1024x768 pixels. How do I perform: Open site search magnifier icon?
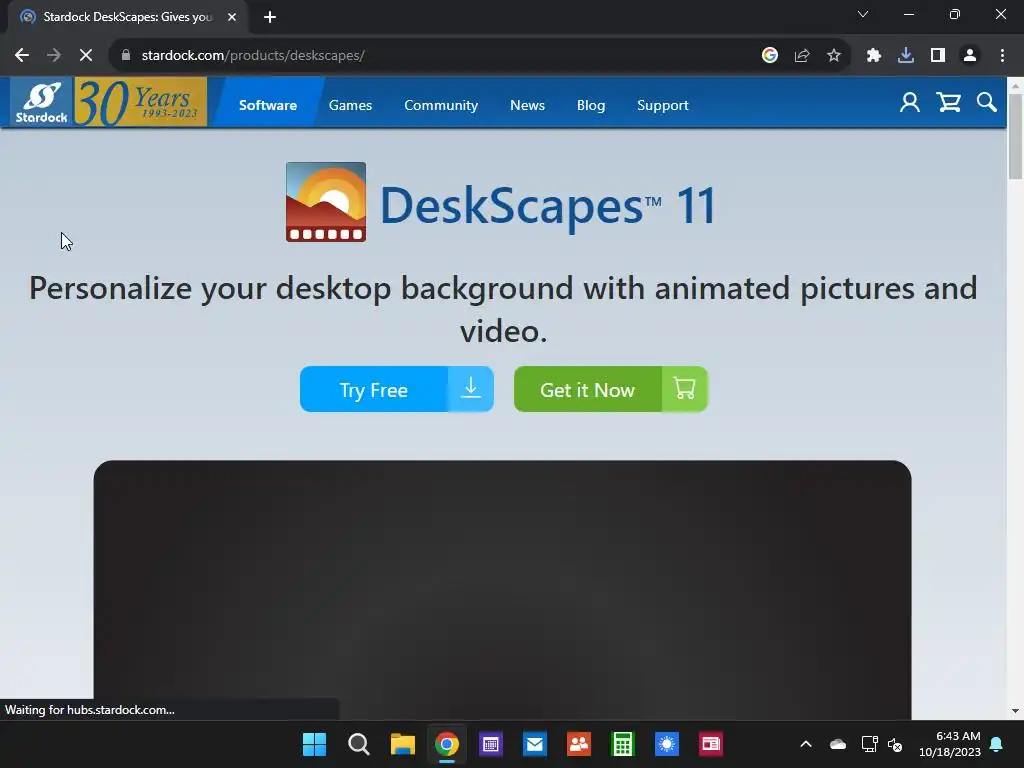[986, 103]
